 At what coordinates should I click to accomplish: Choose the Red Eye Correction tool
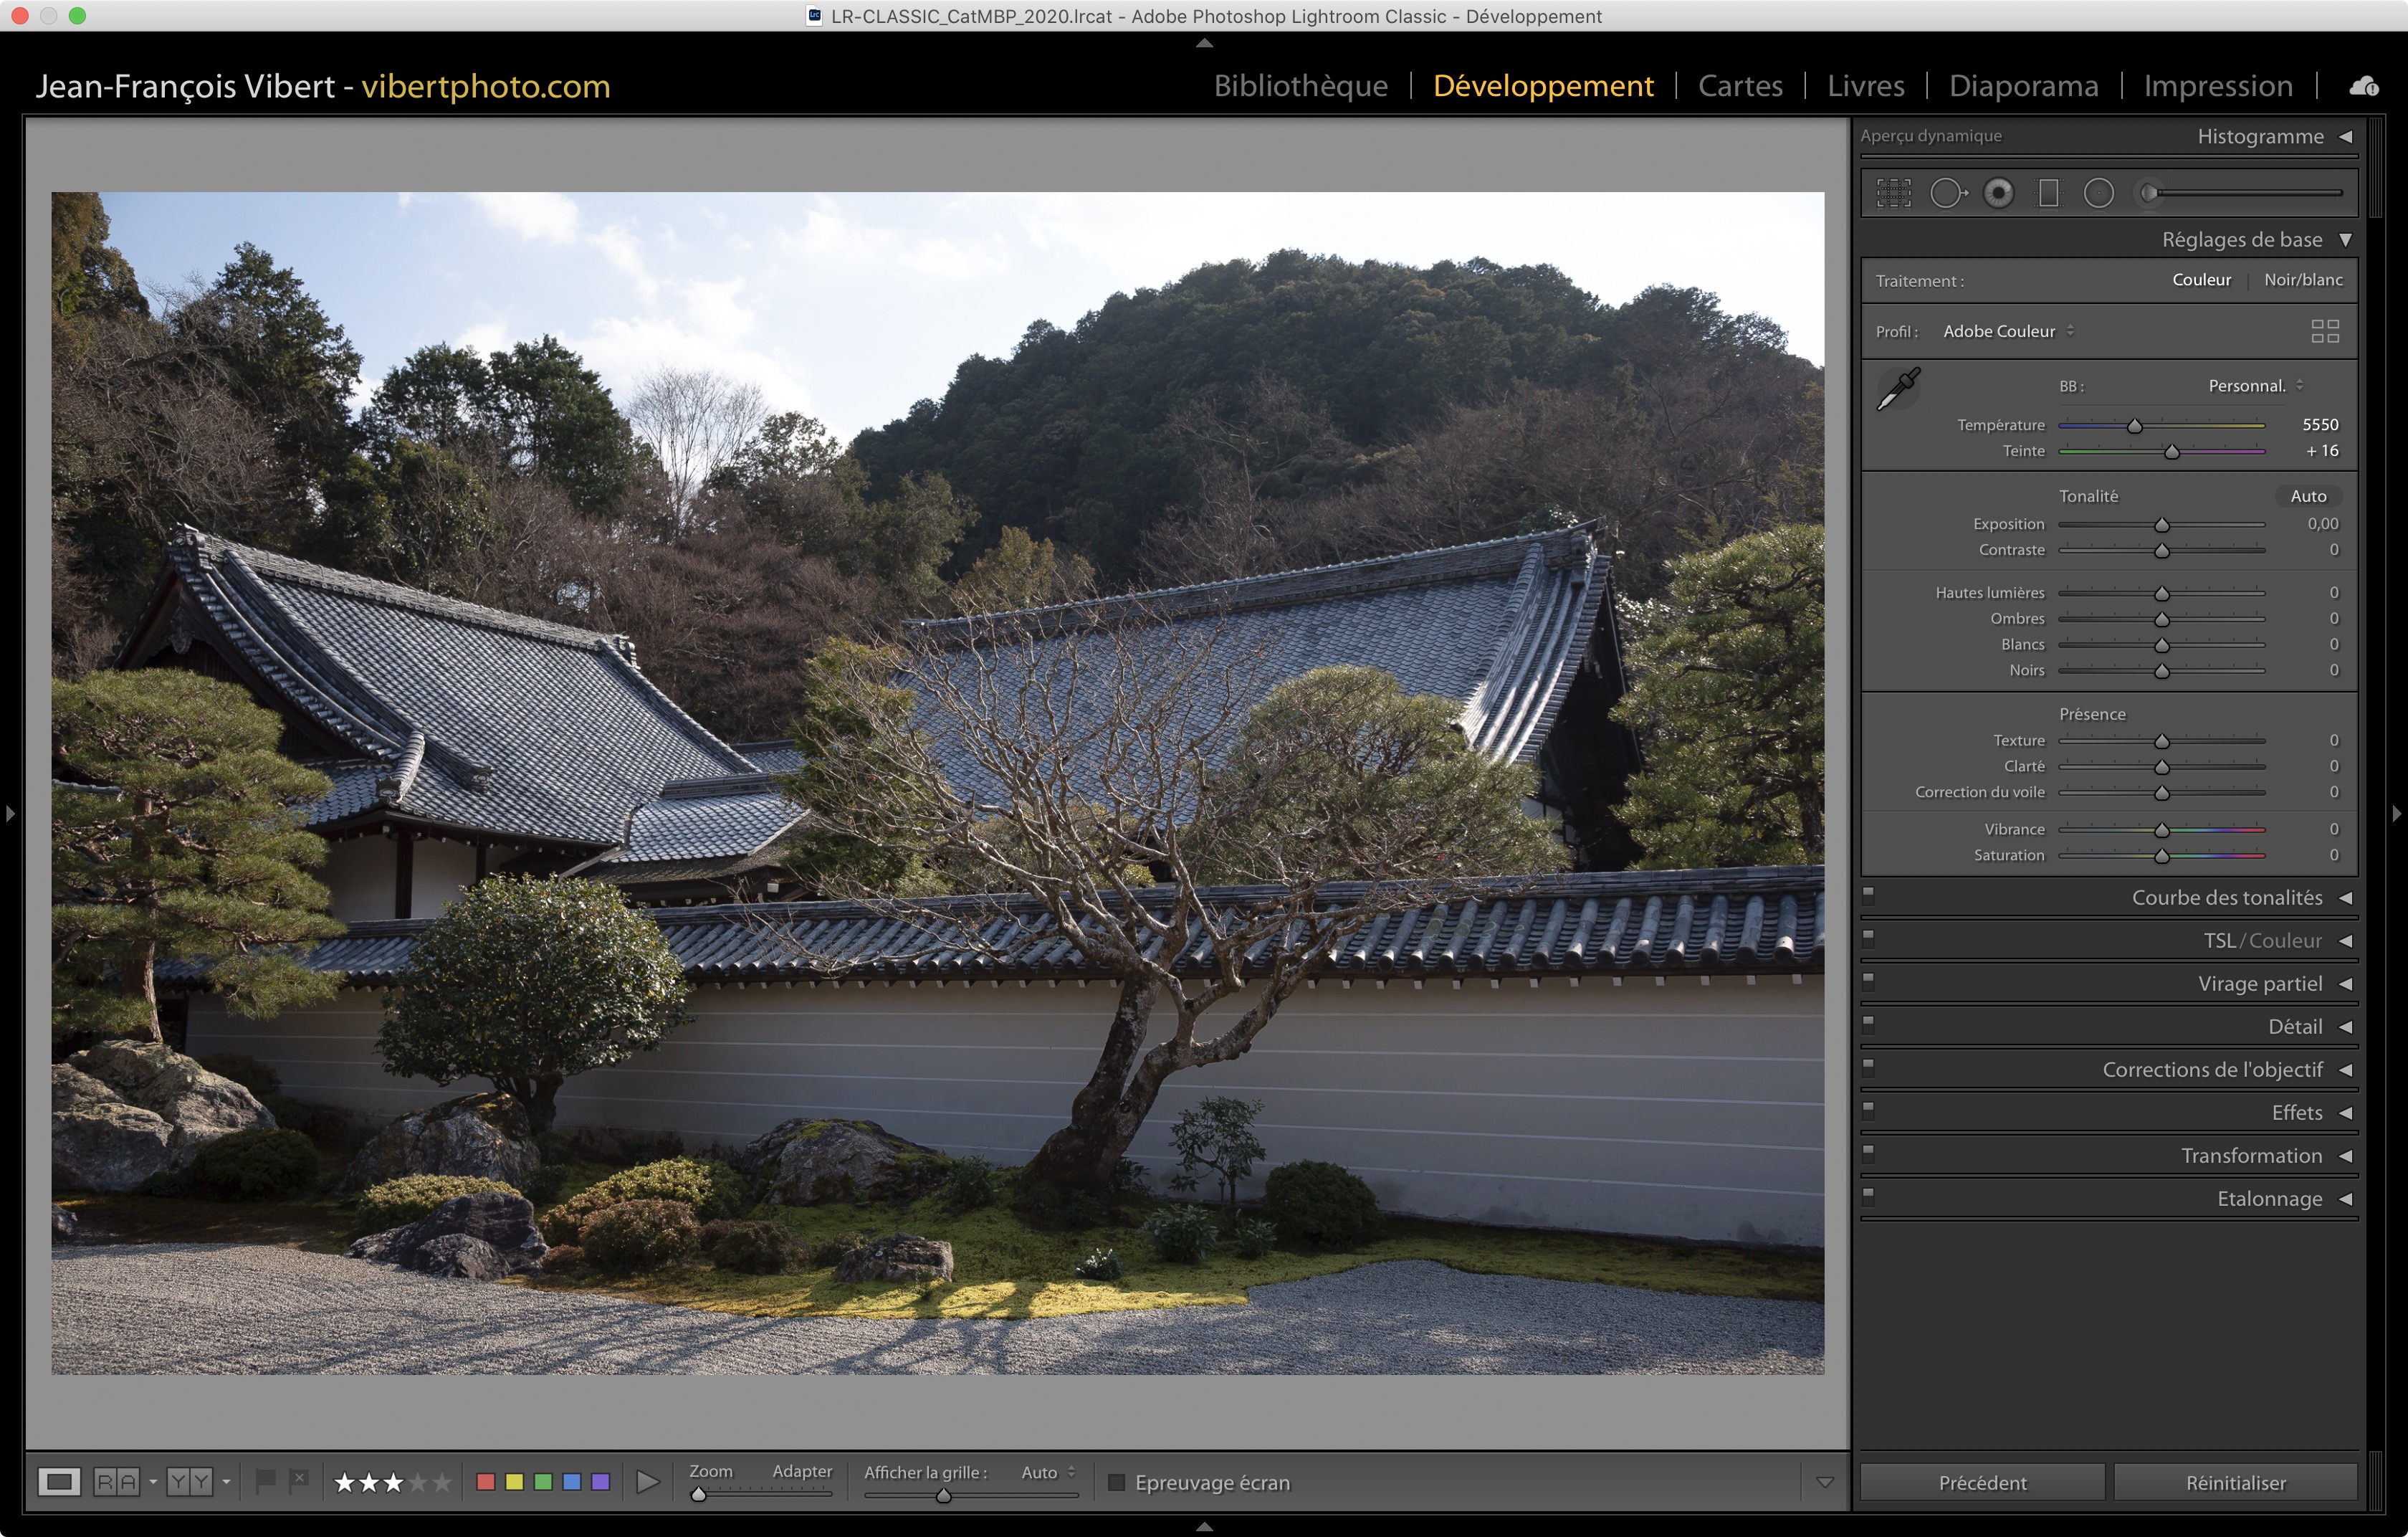coord(1998,193)
